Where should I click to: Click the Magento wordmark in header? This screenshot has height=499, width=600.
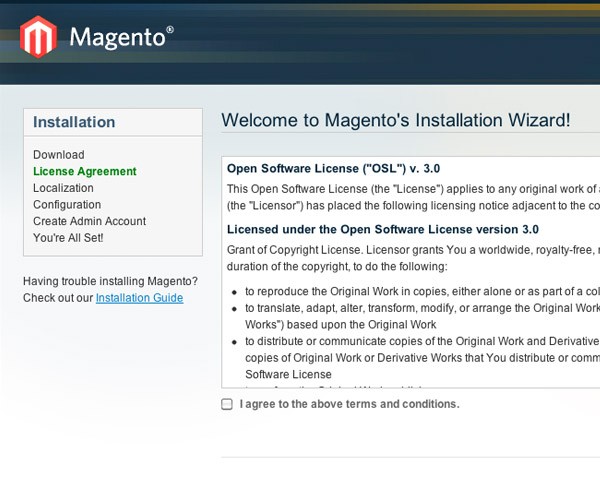pos(121,38)
